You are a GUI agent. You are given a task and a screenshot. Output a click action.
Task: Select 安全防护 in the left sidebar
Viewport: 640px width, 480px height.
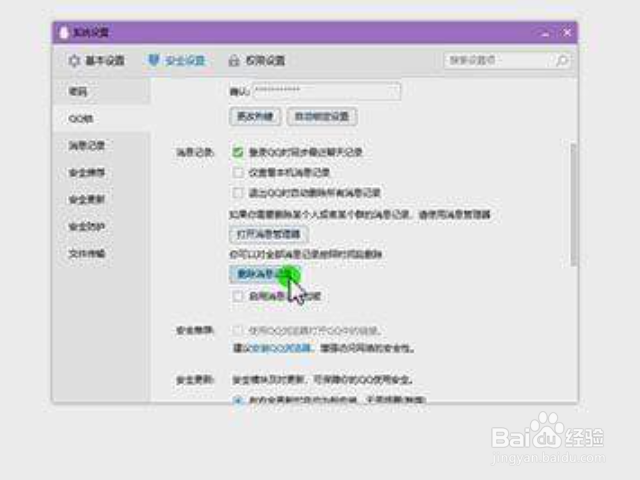[x=101, y=227]
